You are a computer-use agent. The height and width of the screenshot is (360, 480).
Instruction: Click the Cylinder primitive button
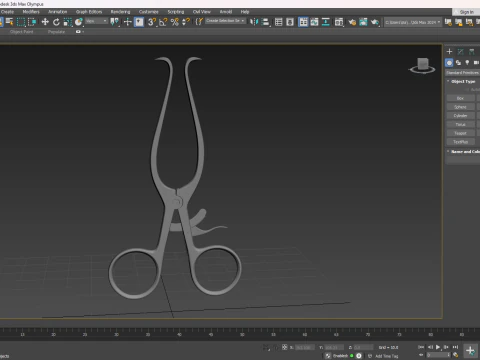pyautogui.click(x=460, y=116)
